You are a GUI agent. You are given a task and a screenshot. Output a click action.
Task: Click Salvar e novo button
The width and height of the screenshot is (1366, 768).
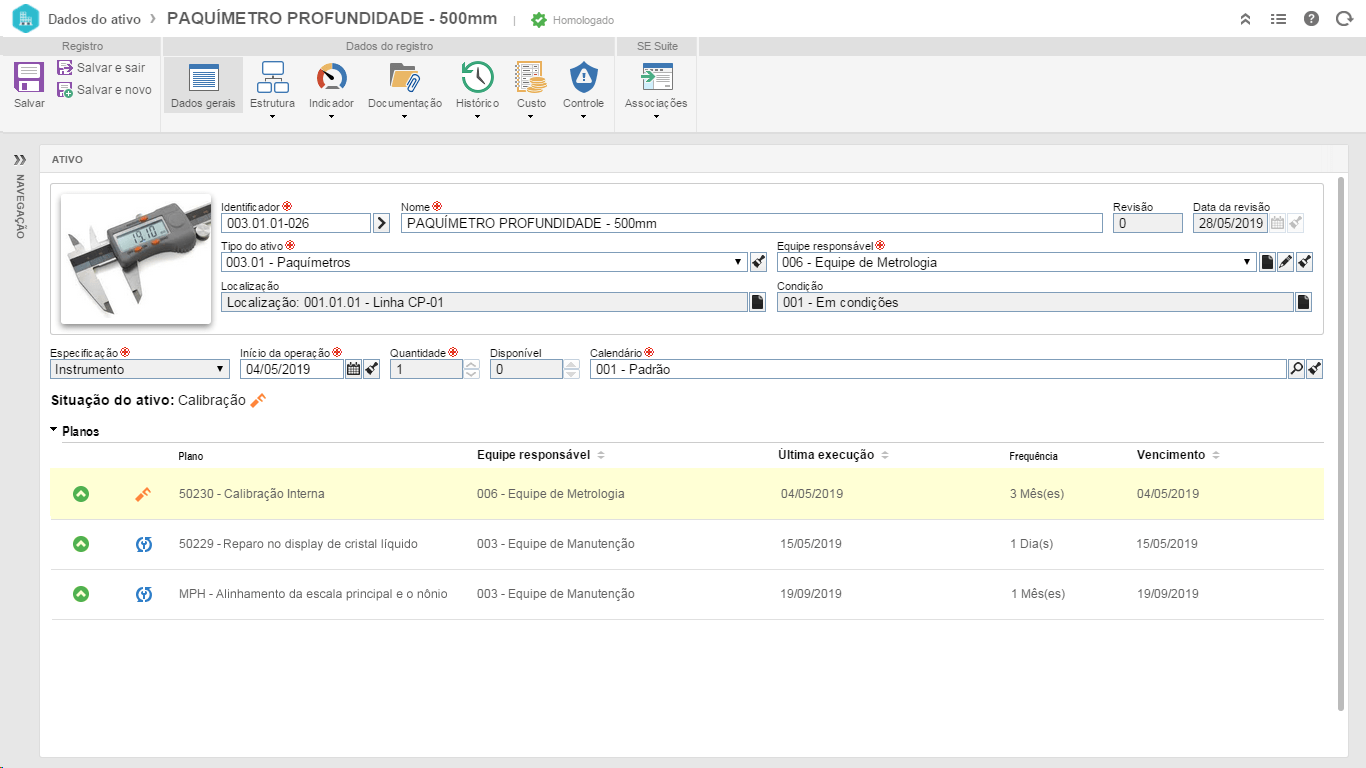point(104,90)
